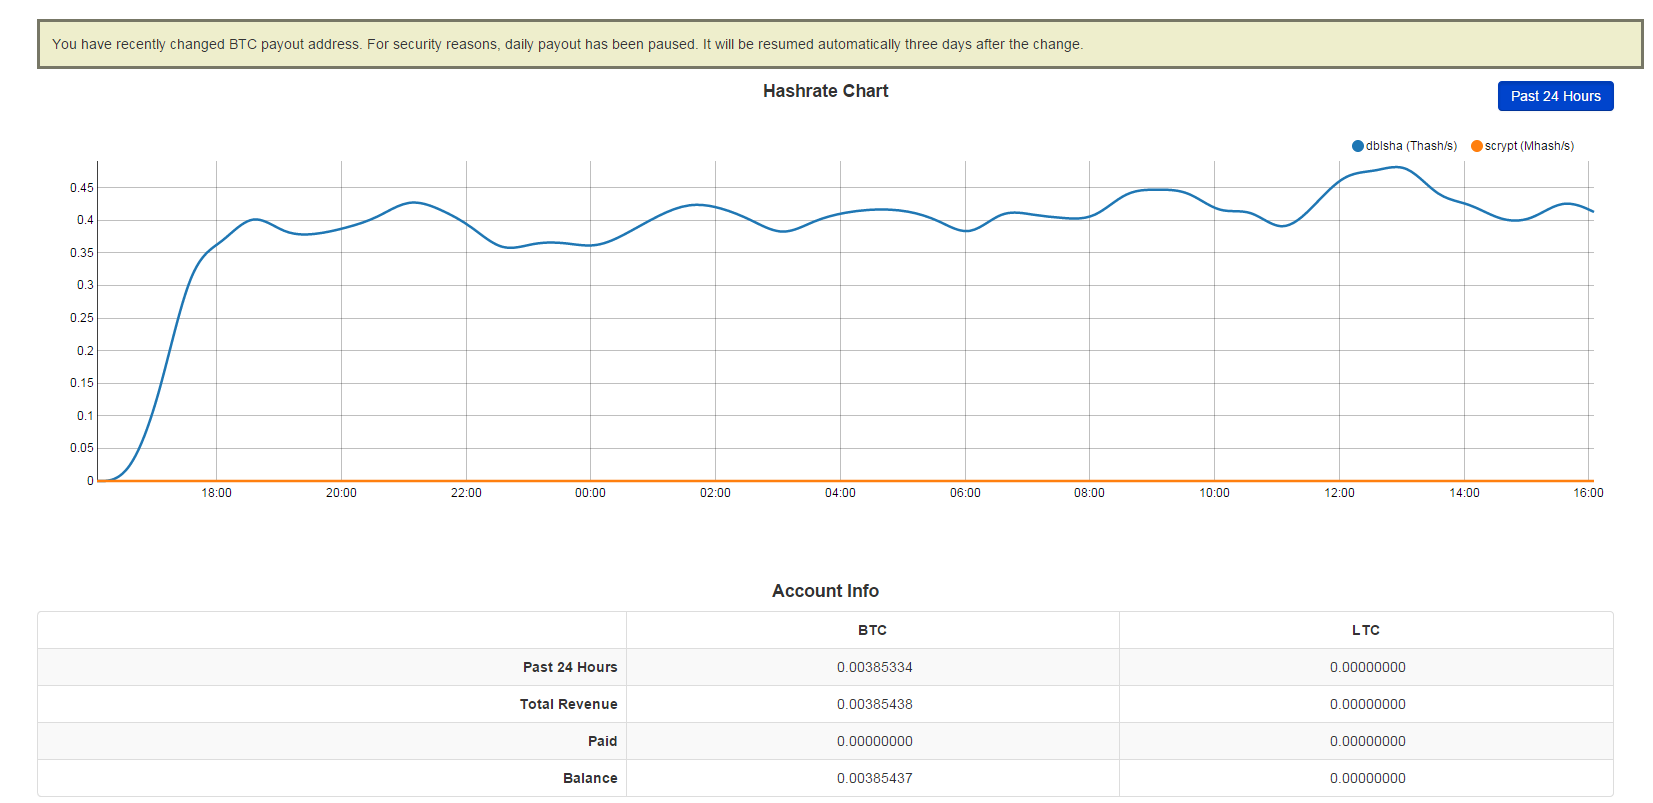Click the BTC payout address security notice
Screen dimensions: 1653x803
click(567, 44)
